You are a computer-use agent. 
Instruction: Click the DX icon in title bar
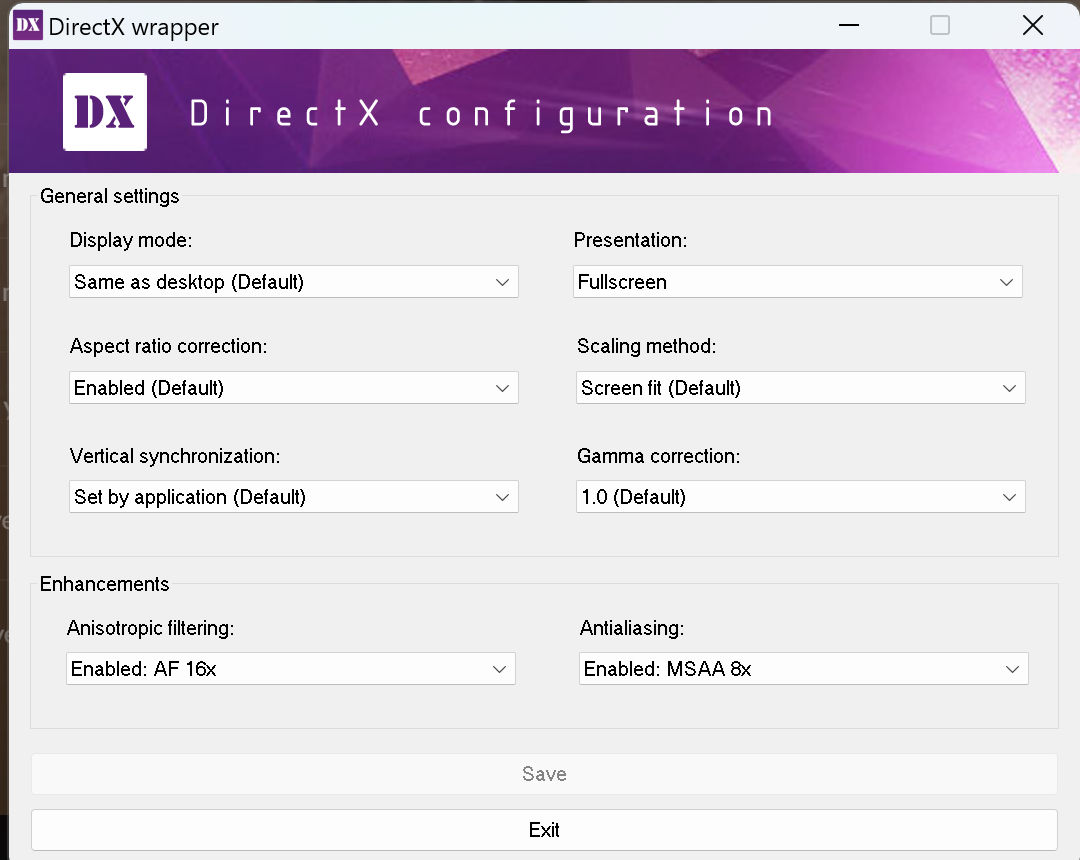point(28,25)
